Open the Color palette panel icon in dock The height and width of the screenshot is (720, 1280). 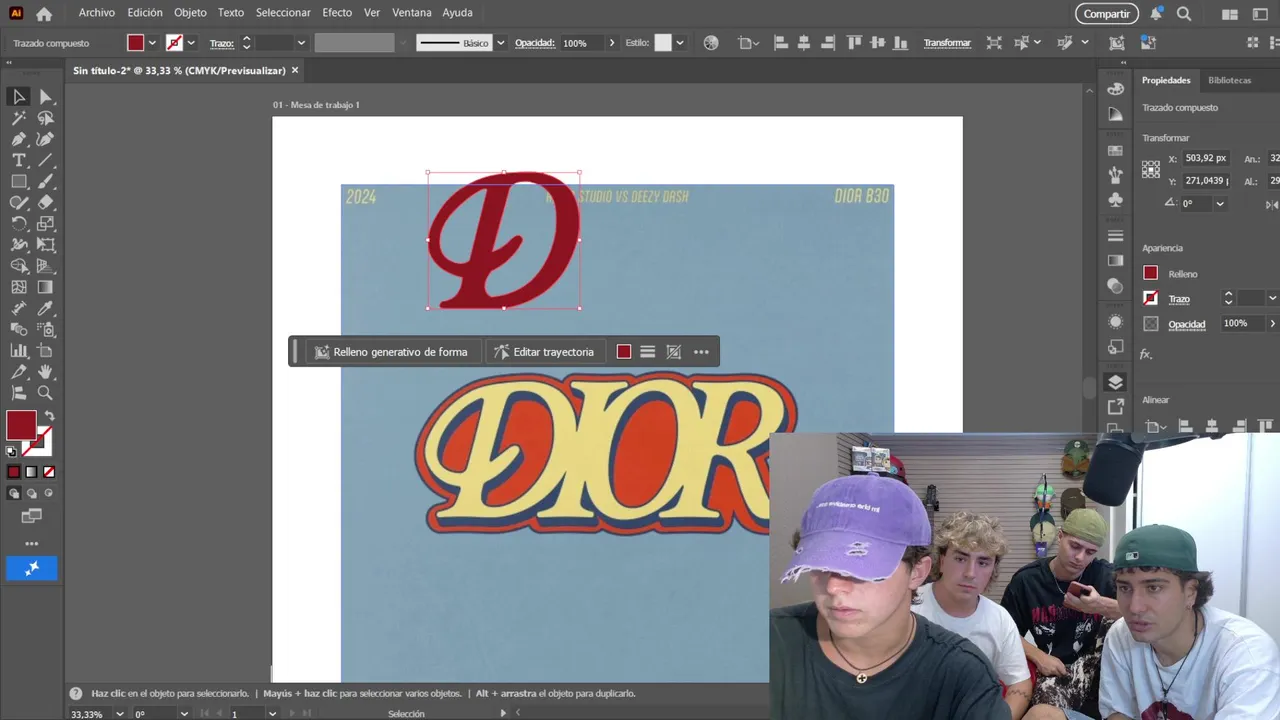(x=1116, y=88)
